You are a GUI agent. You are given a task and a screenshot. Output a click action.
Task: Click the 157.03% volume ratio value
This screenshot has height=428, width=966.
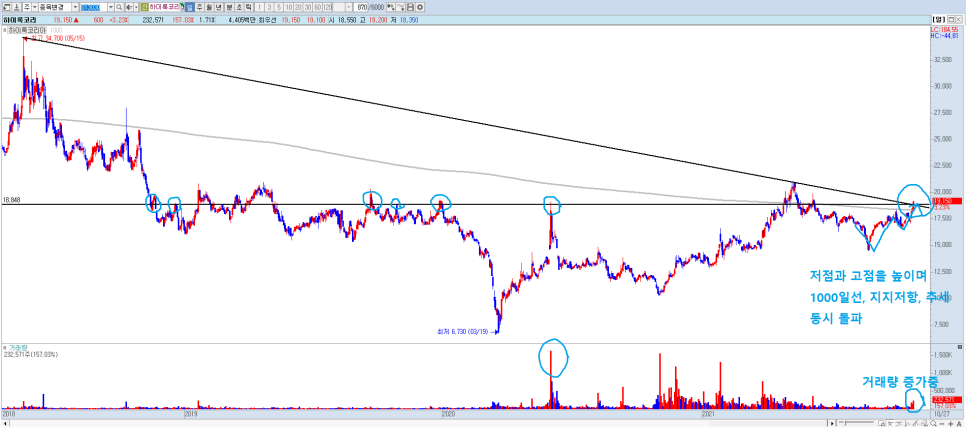click(x=183, y=20)
